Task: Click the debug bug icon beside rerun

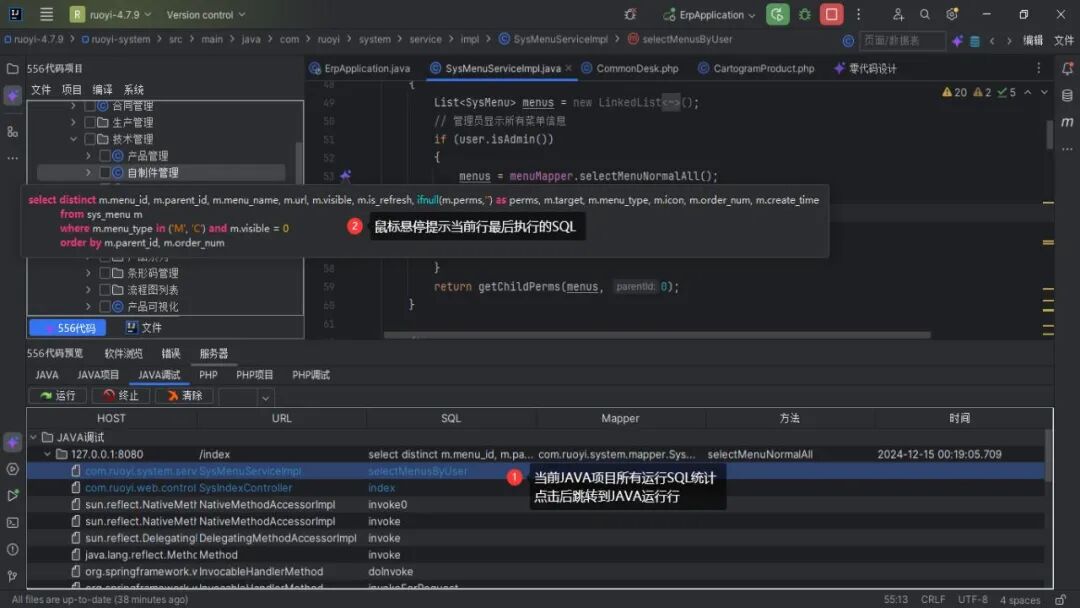Action: 804,14
